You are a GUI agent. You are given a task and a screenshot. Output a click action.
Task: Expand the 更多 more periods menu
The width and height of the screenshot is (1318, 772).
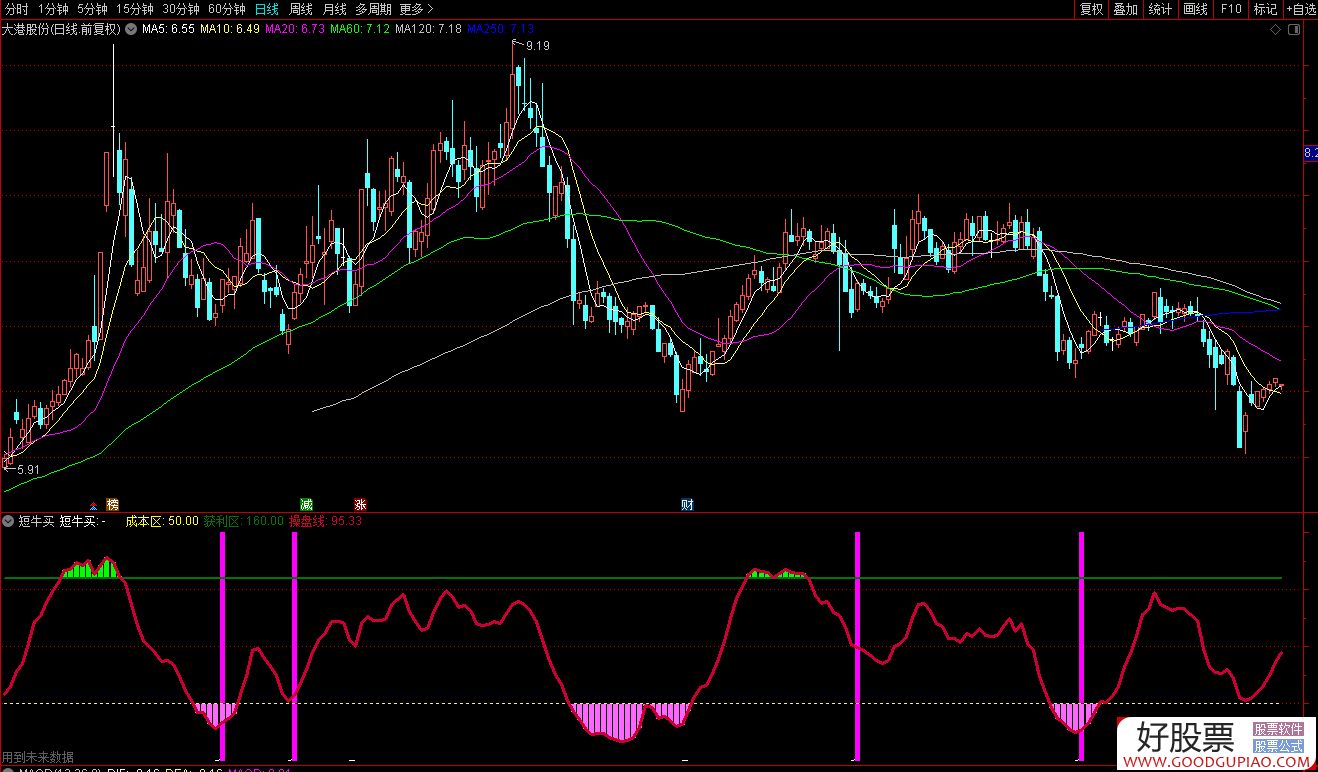(416, 9)
